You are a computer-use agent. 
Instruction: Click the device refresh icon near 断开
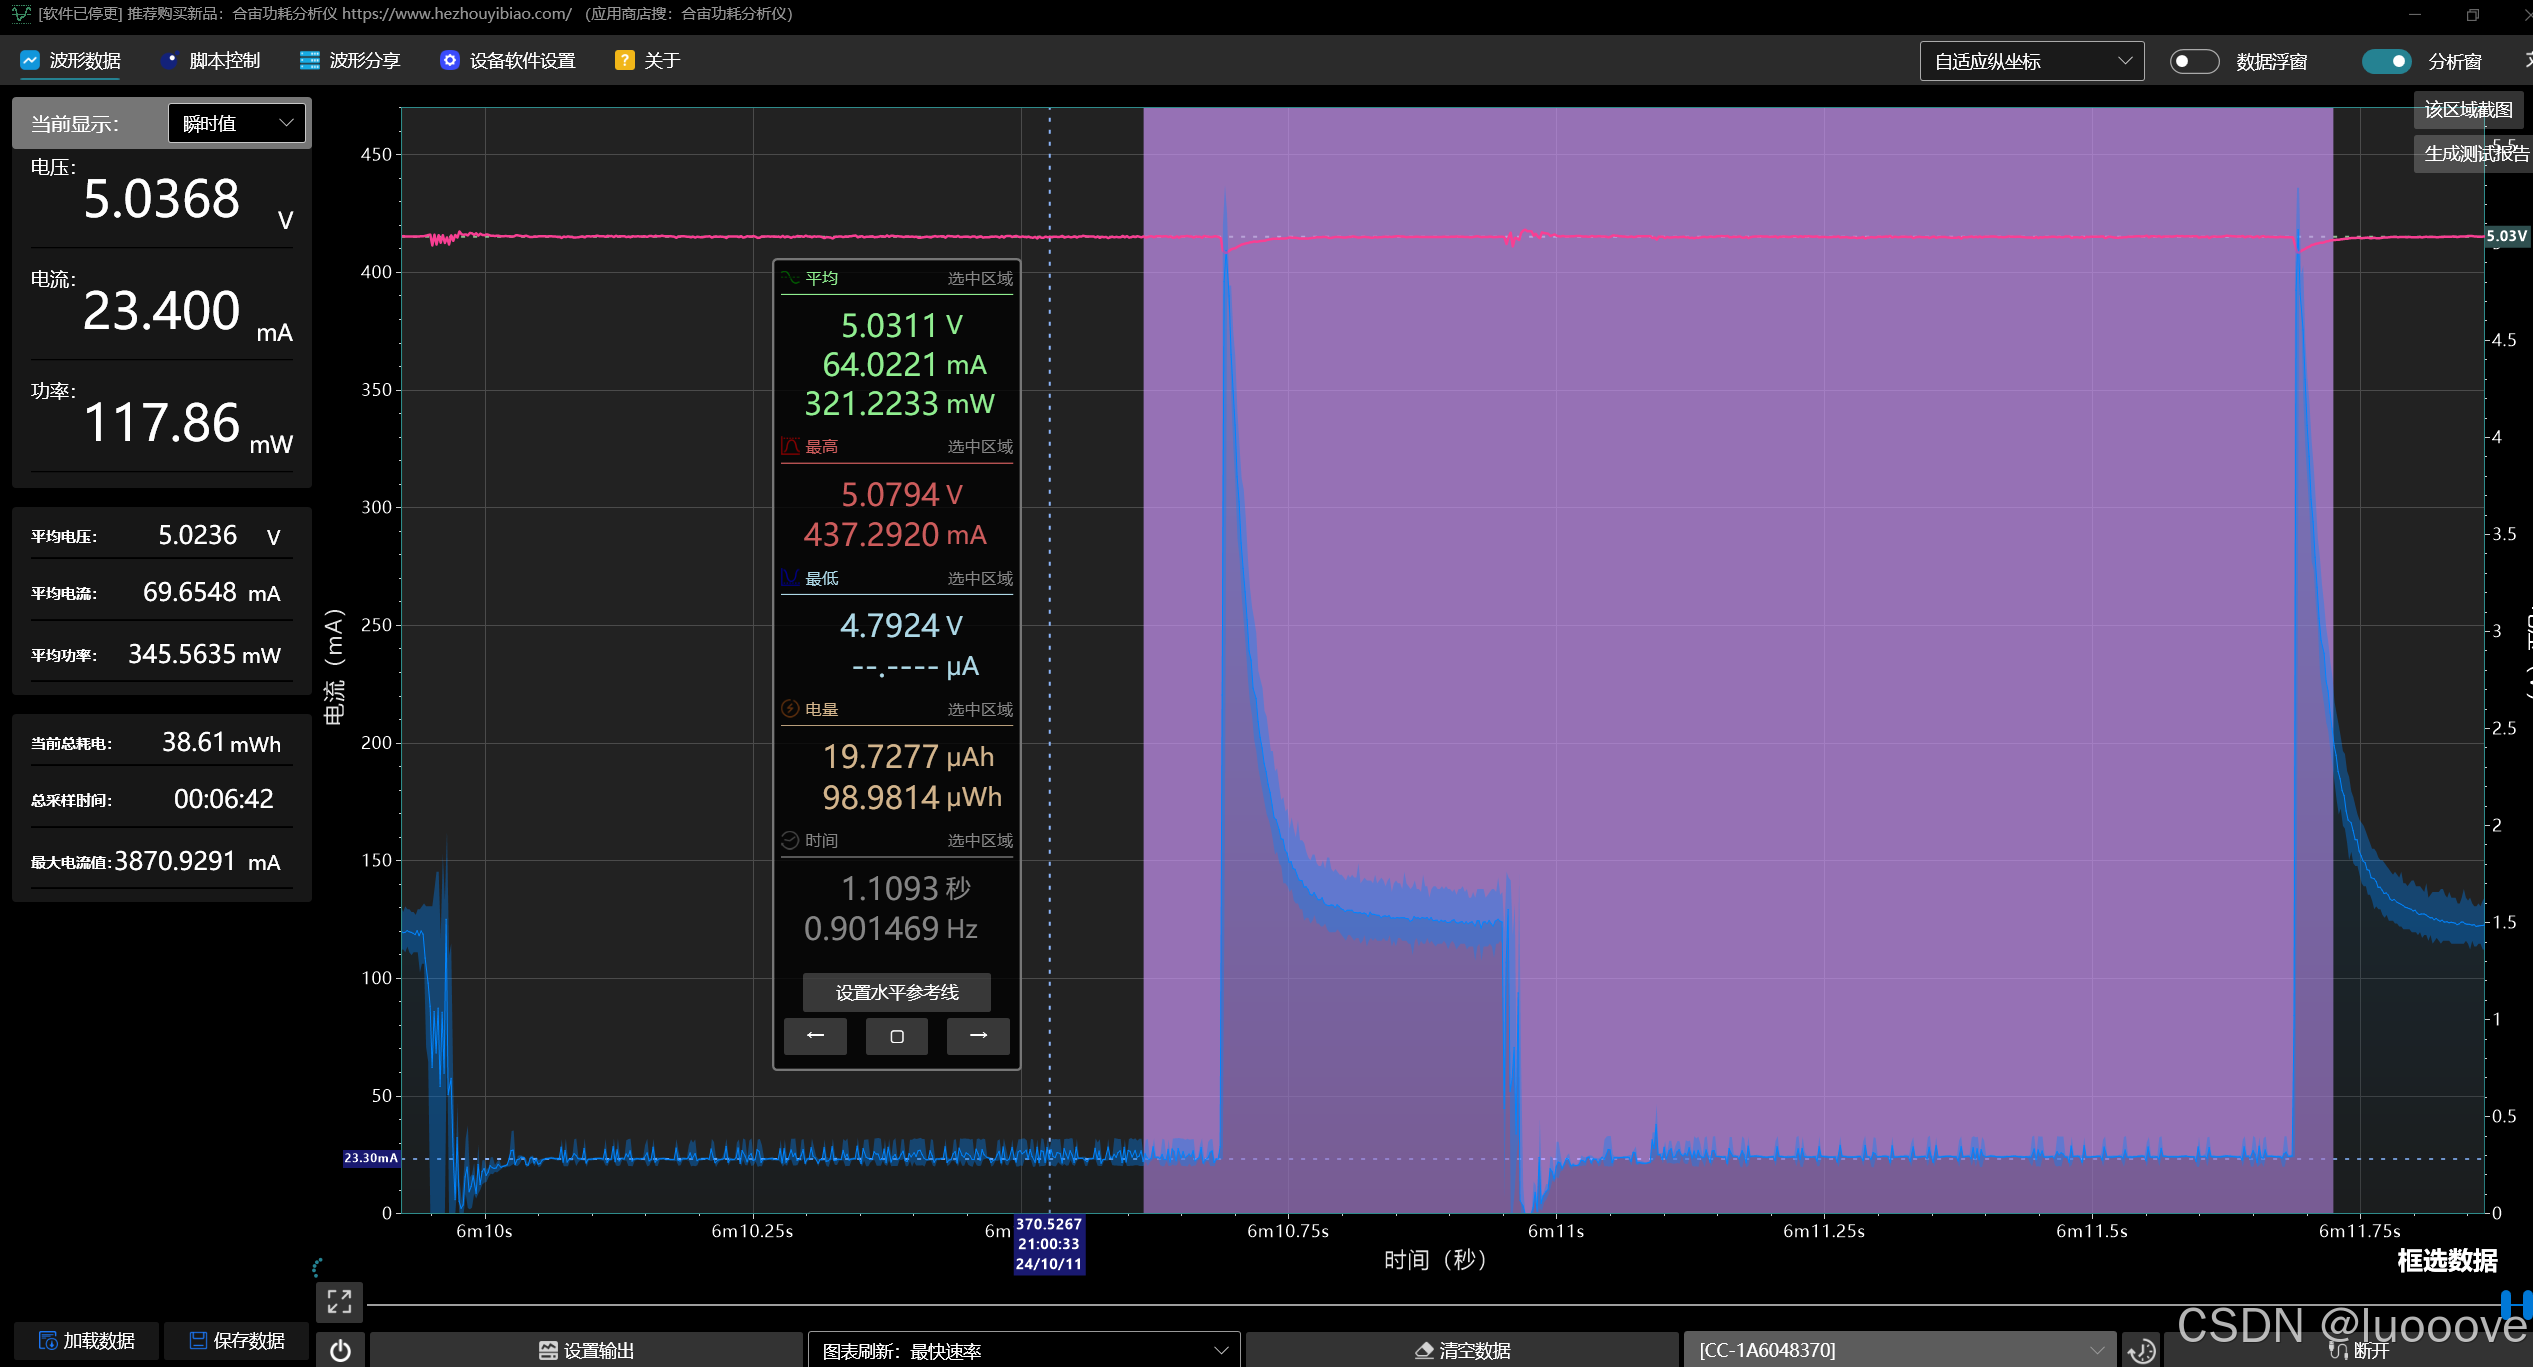pyautogui.click(x=2141, y=1351)
